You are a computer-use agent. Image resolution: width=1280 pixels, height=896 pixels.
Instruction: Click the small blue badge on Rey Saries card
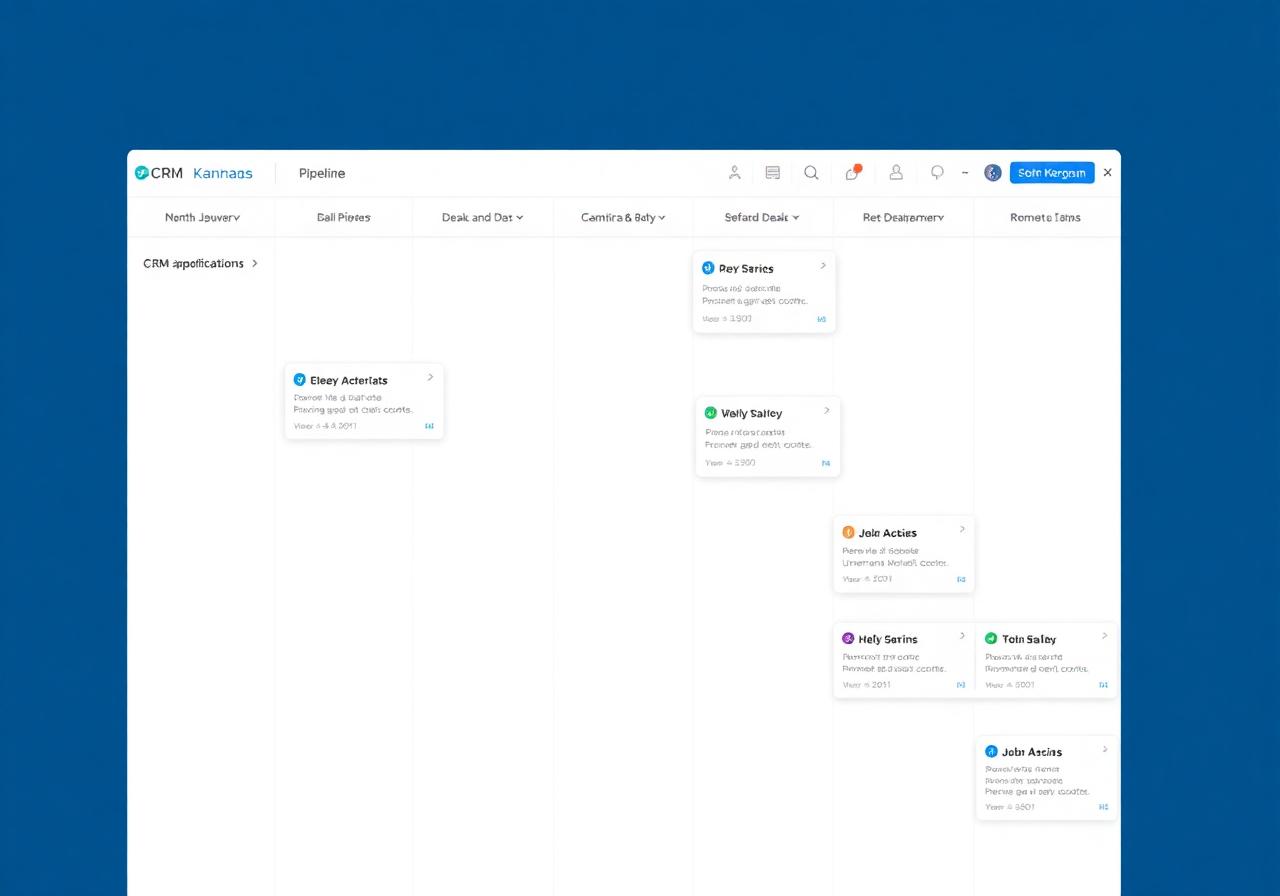coord(821,319)
